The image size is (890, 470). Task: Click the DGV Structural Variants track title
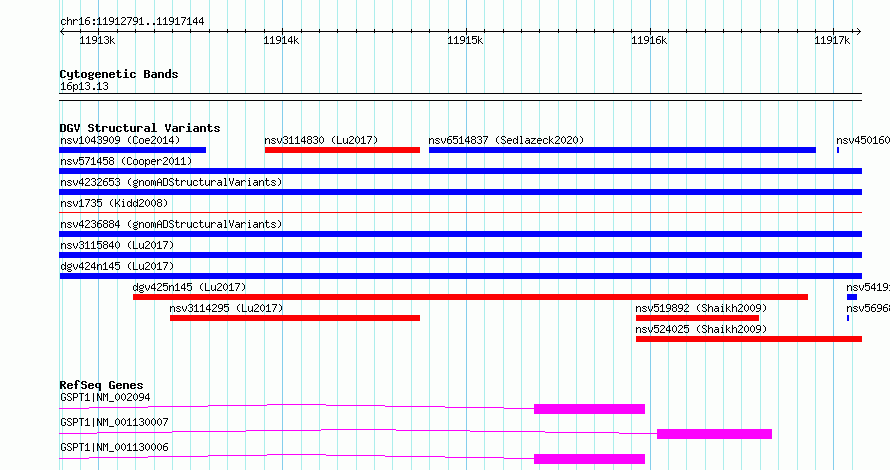[x=140, y=128]
